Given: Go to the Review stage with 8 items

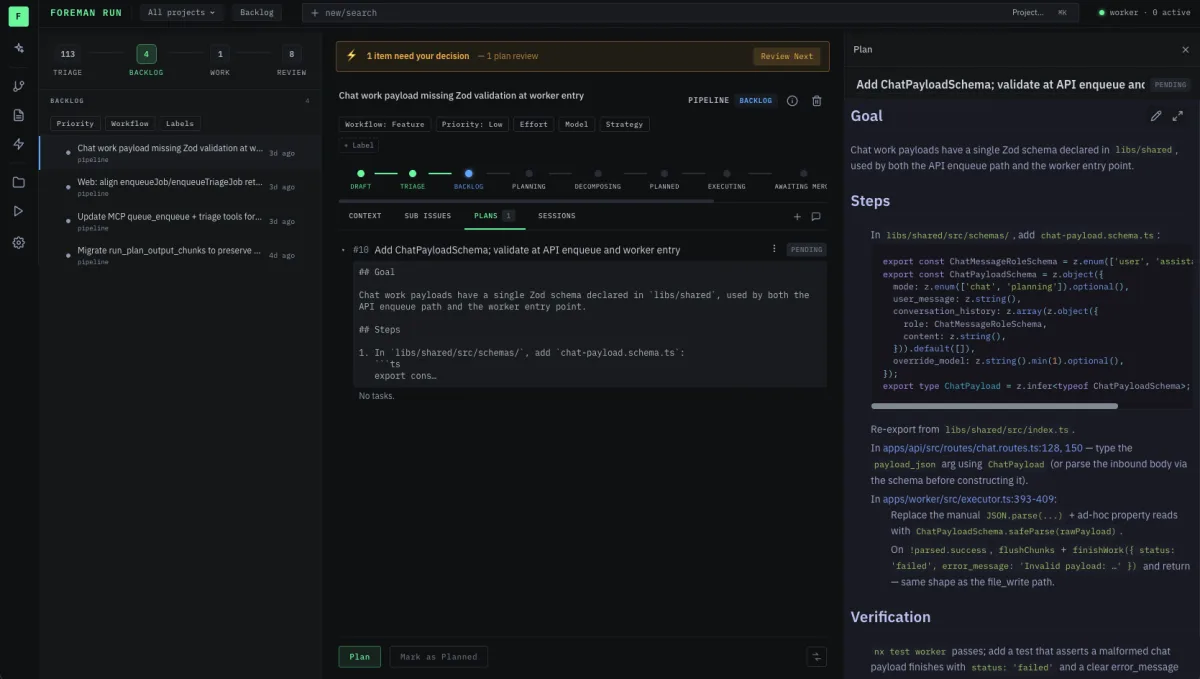Looking at the screenshot, I should 292,60.
